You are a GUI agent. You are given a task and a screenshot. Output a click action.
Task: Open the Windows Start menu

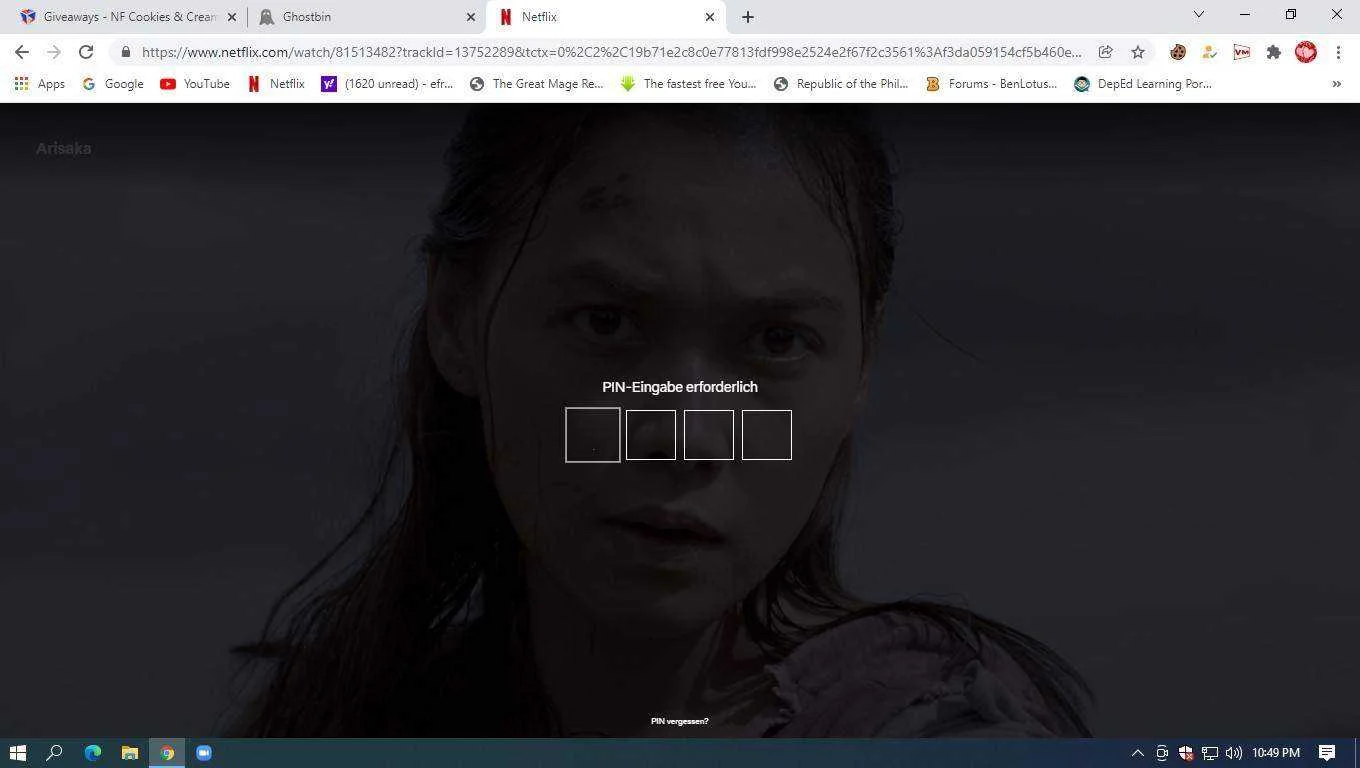click(x=17, y=753)
